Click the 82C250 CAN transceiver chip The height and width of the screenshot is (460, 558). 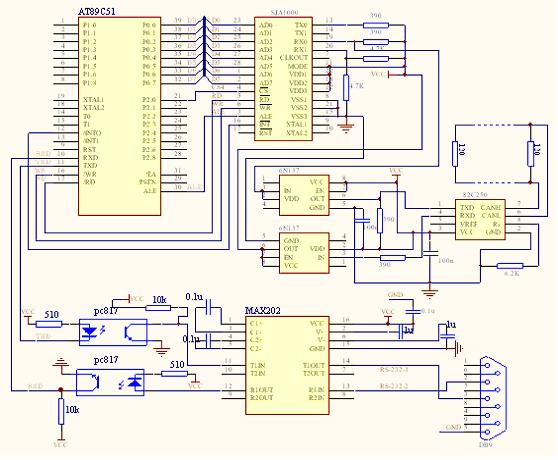[x=480, y=219]
